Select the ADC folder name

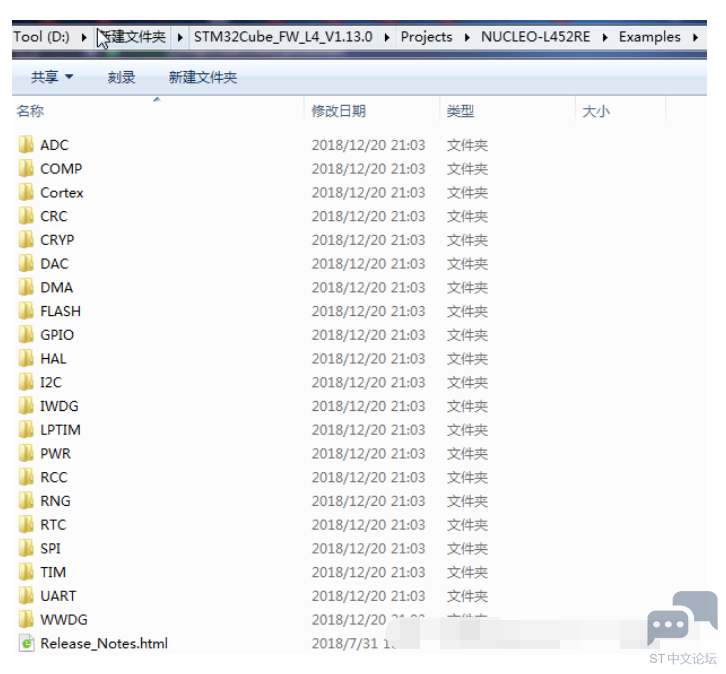point(54,145)
